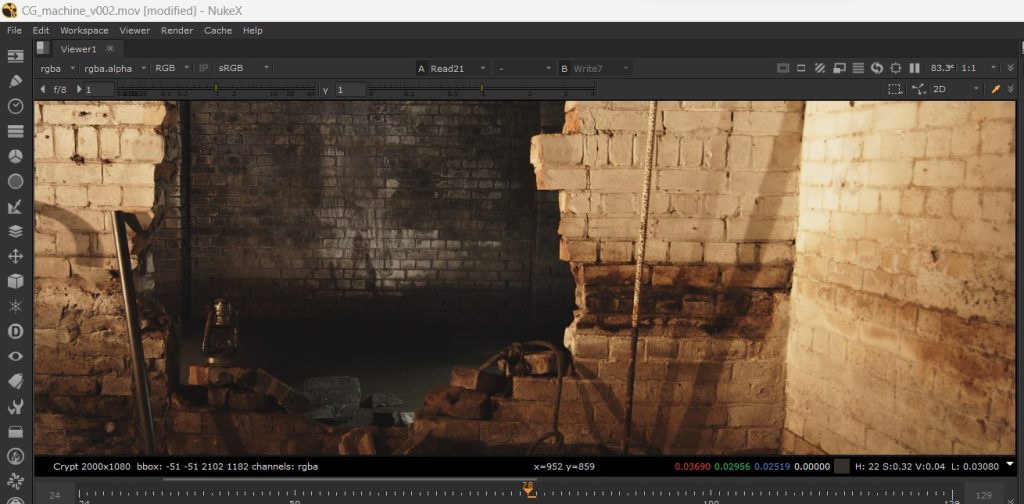Click the target proxy/crosshair square icon
1024x504 pixels.
896,68
